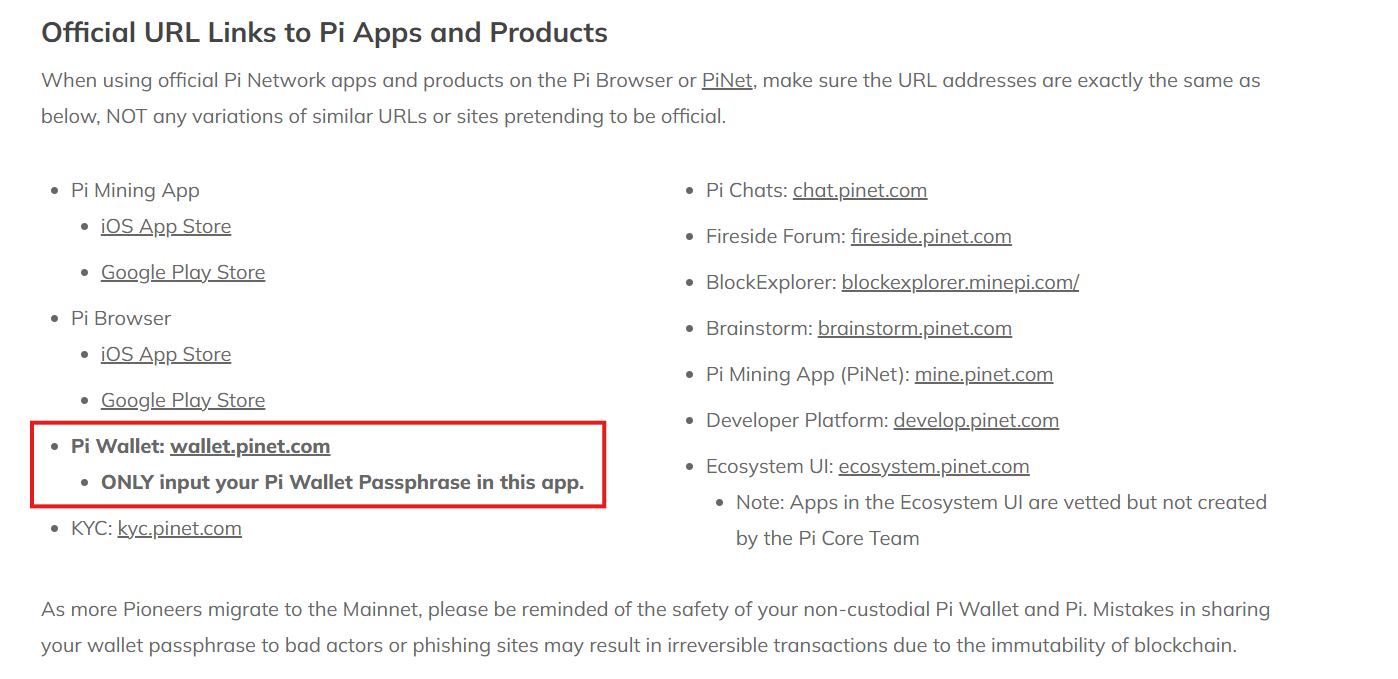
Task: Open the ecosystem.pinet.com link
Action: coord(934,467)
